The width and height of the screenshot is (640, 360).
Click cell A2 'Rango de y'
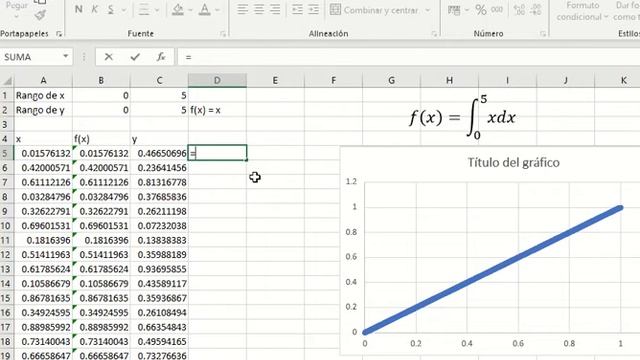click(43, 110)
